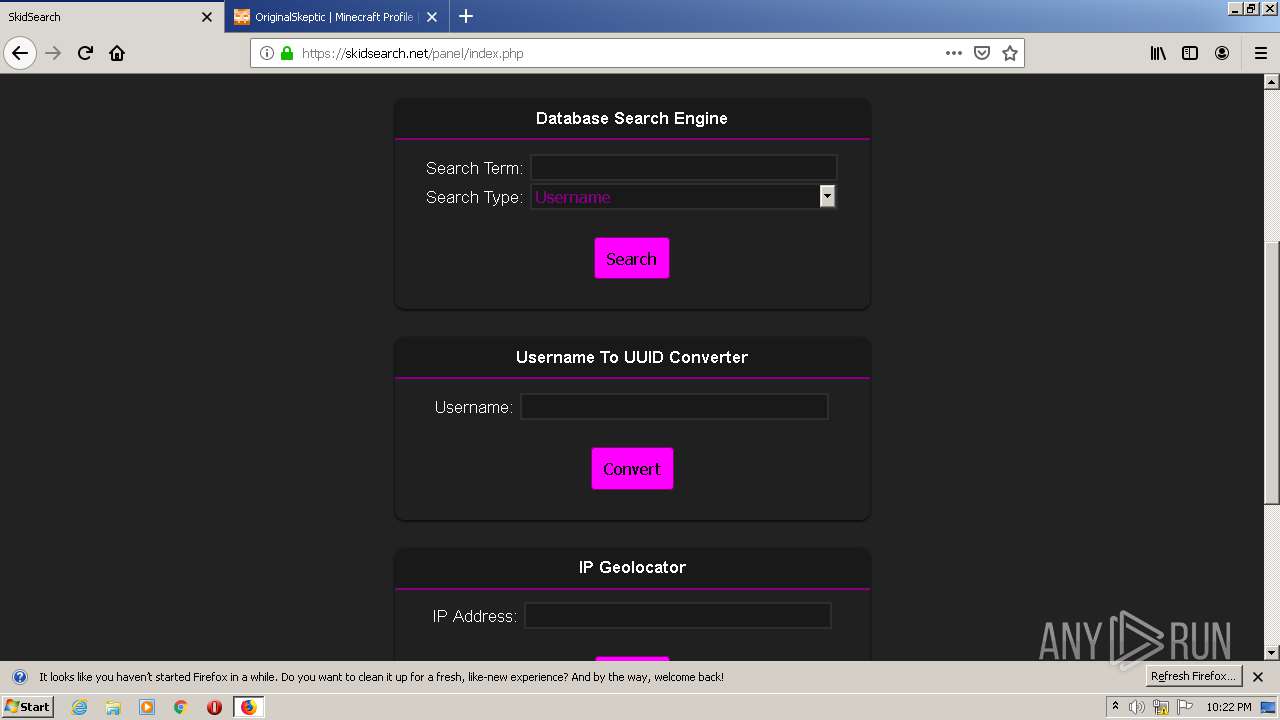Screen dimensions: 1280x720
Task: Show hidden system tray icons
Action: point(1115,707)
